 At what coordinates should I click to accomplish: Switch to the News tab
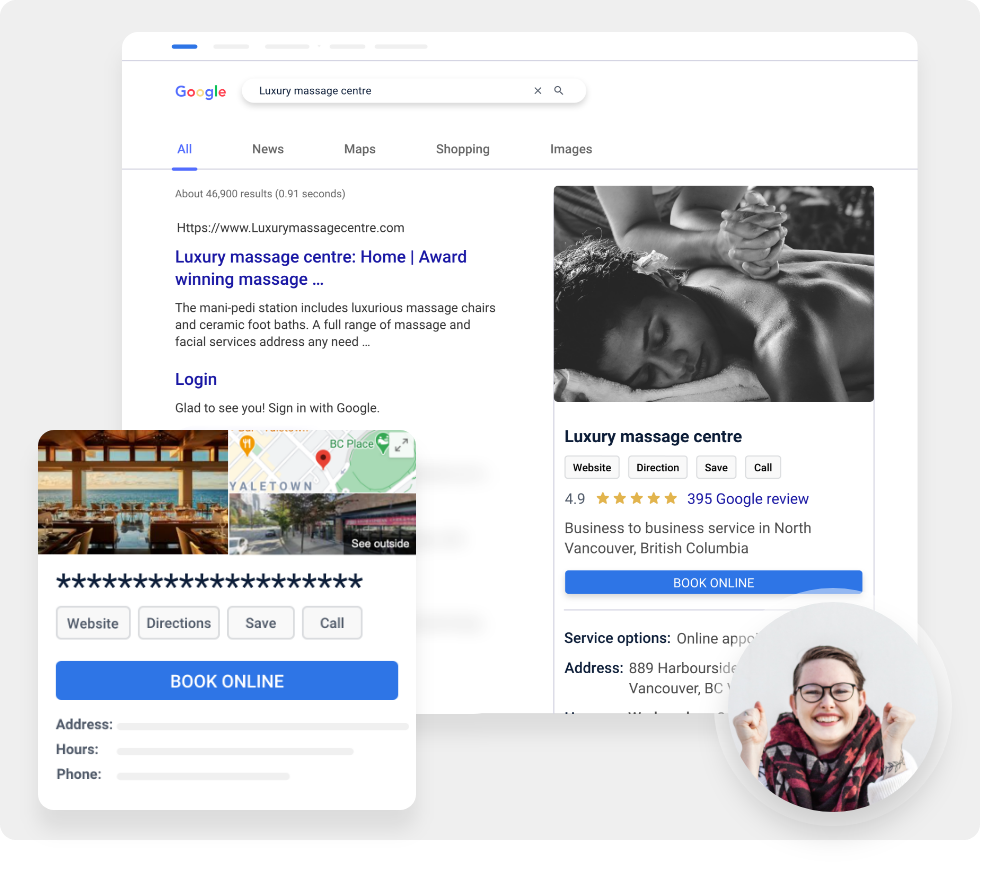pos(268,149)
